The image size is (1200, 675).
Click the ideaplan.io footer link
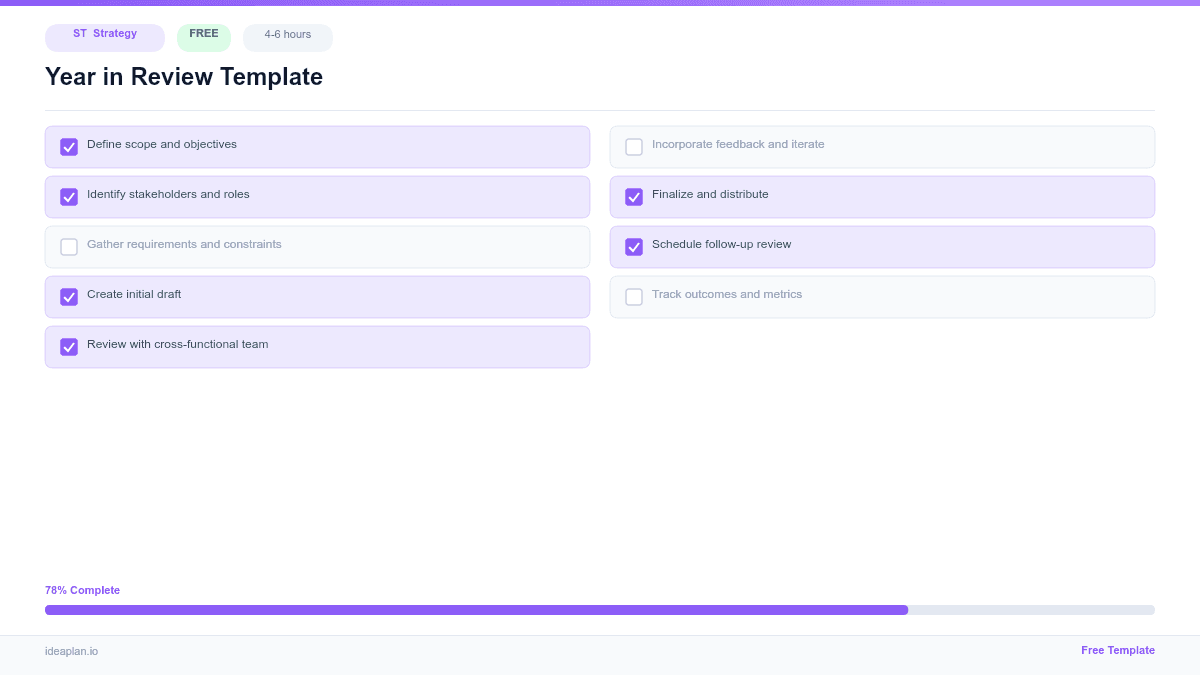70,652
